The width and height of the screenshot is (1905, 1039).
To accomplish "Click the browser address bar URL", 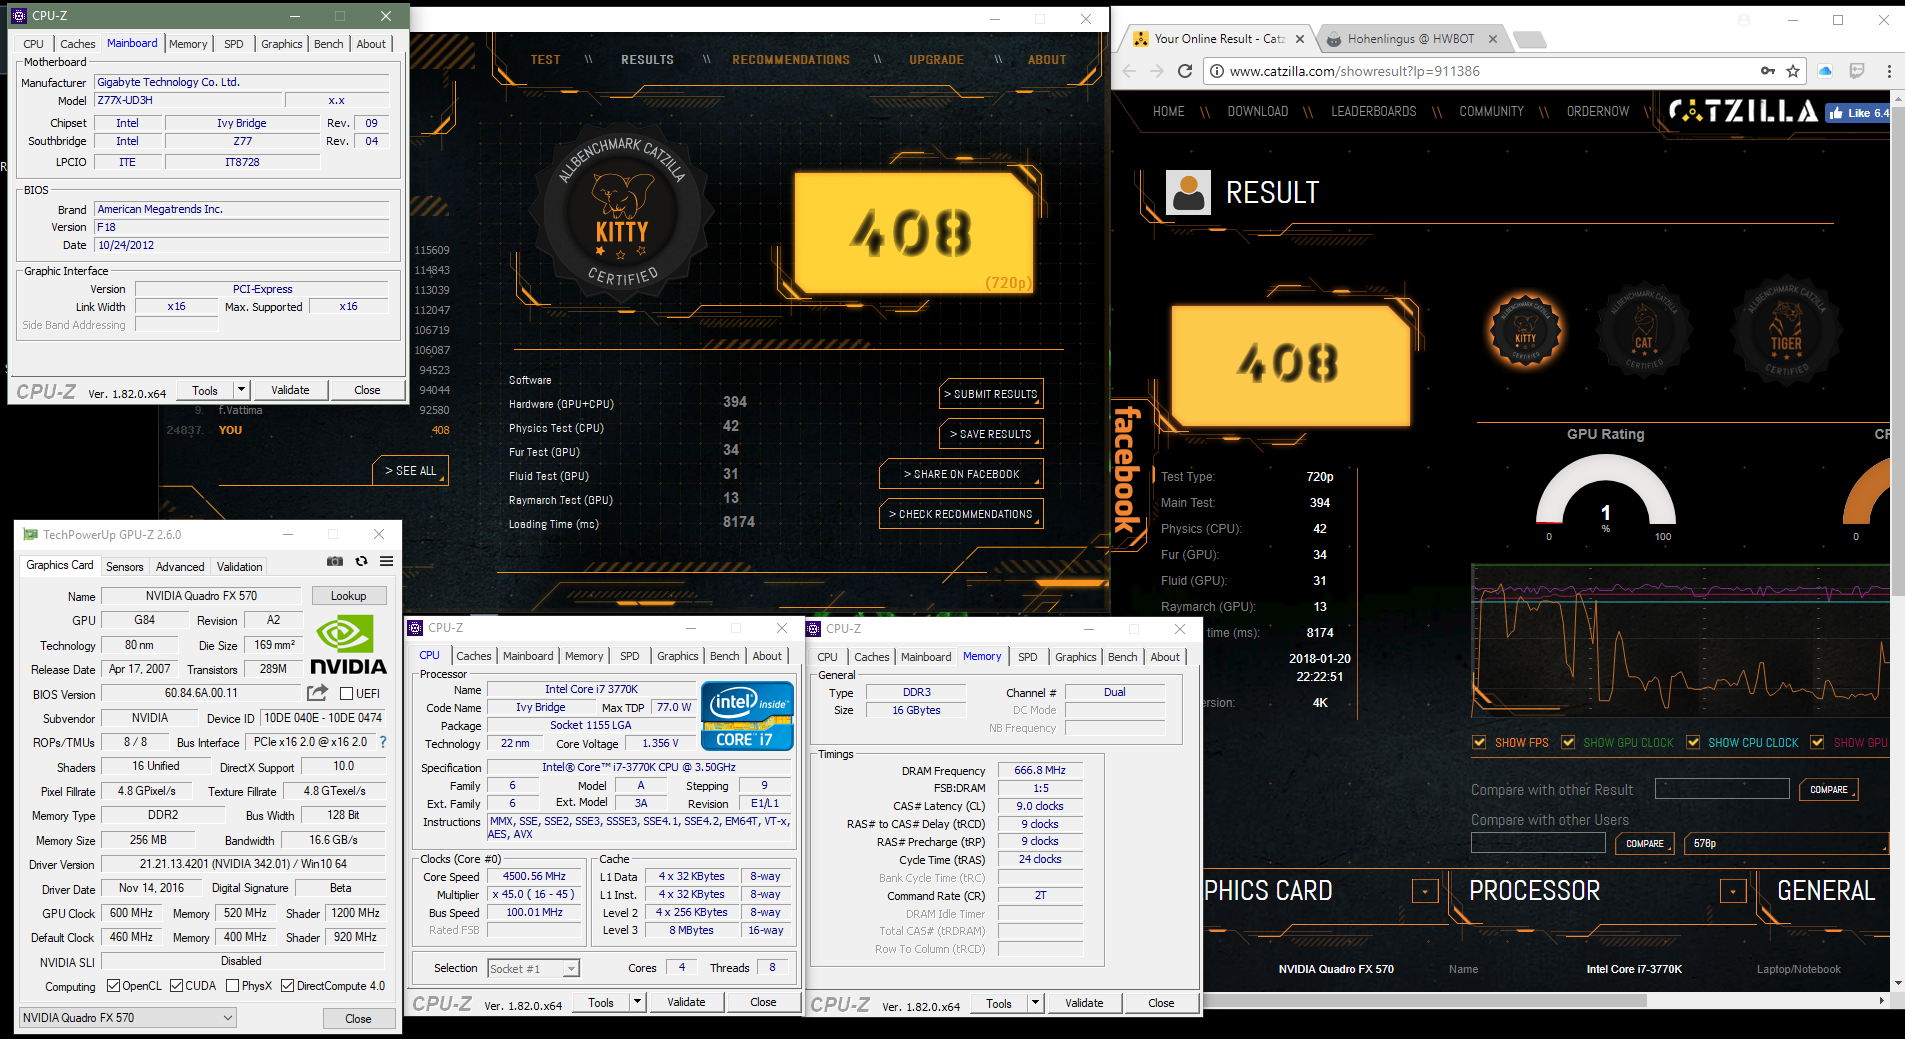I will (1355, 71).
